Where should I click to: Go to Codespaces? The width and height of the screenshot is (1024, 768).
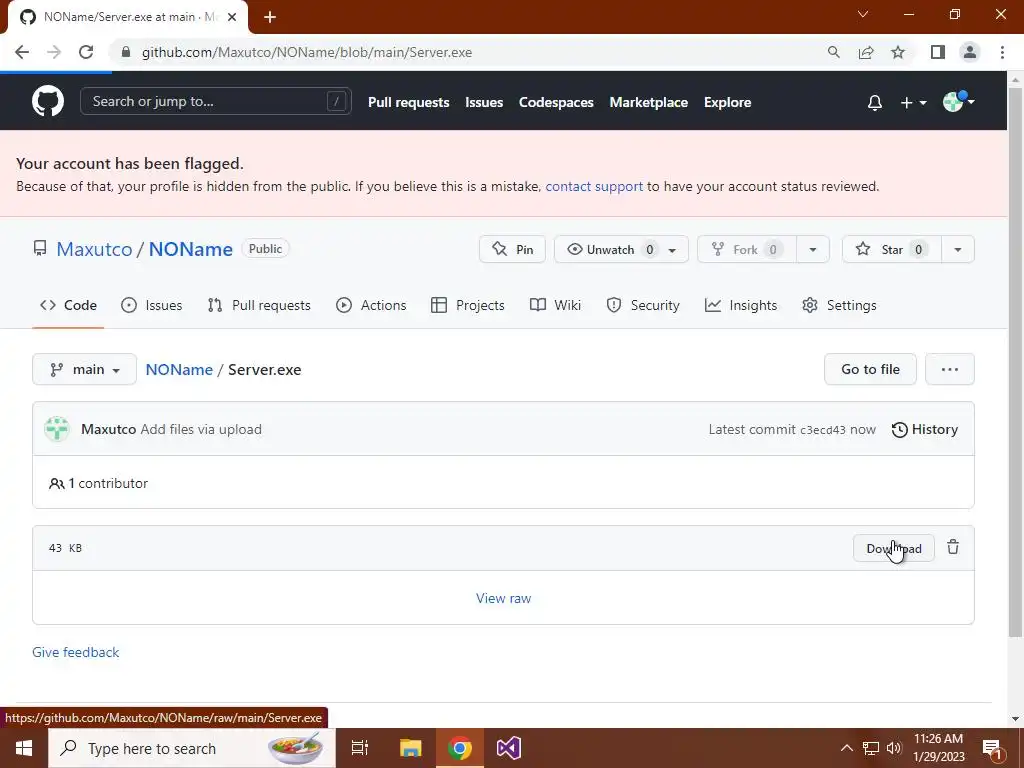556,103
